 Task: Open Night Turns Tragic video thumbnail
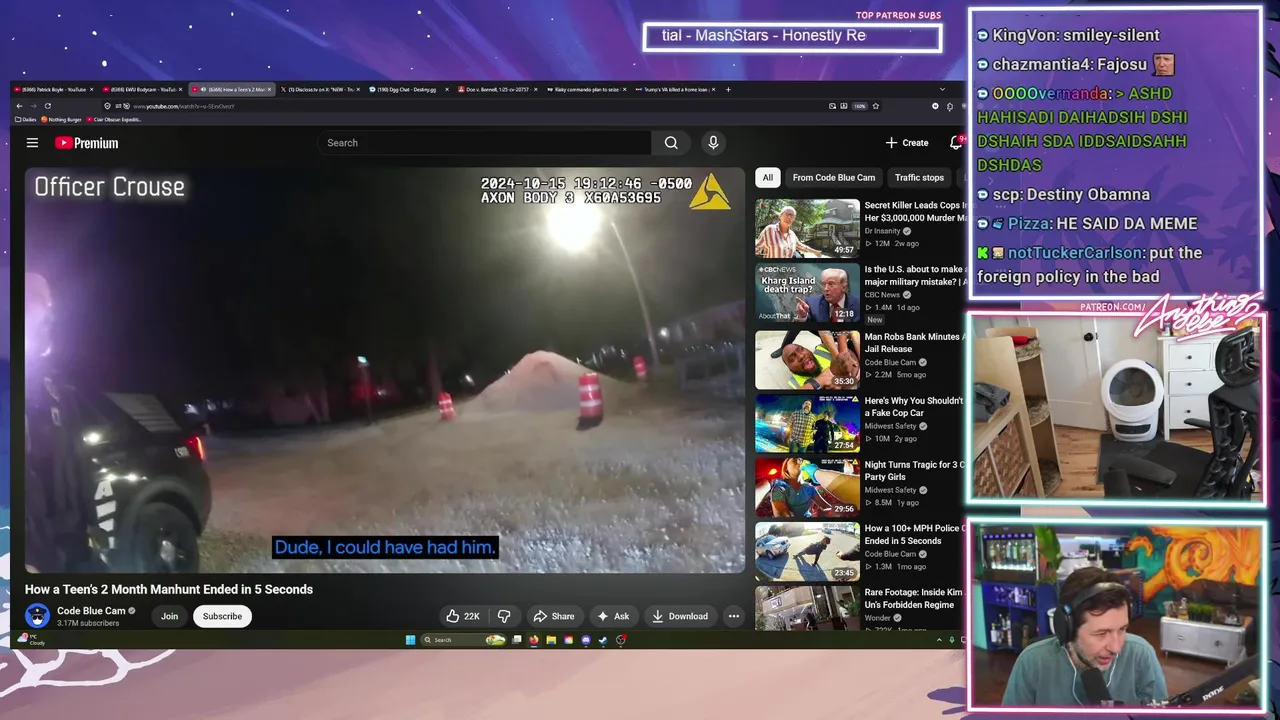click(807, 488)
